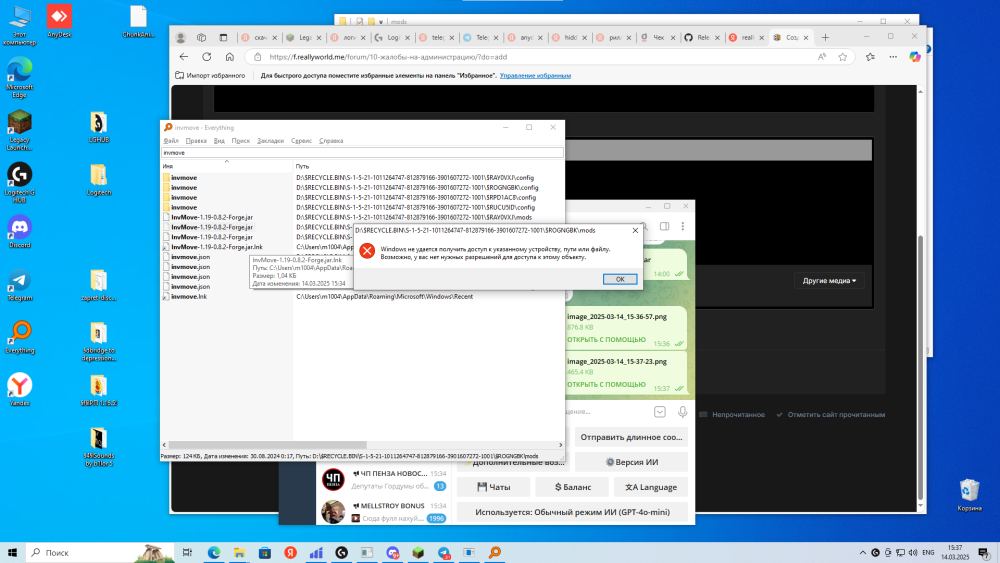This screenshot has height=563, width=1000.
Task: Open the Управление избранным link
Action: (535, 75)
